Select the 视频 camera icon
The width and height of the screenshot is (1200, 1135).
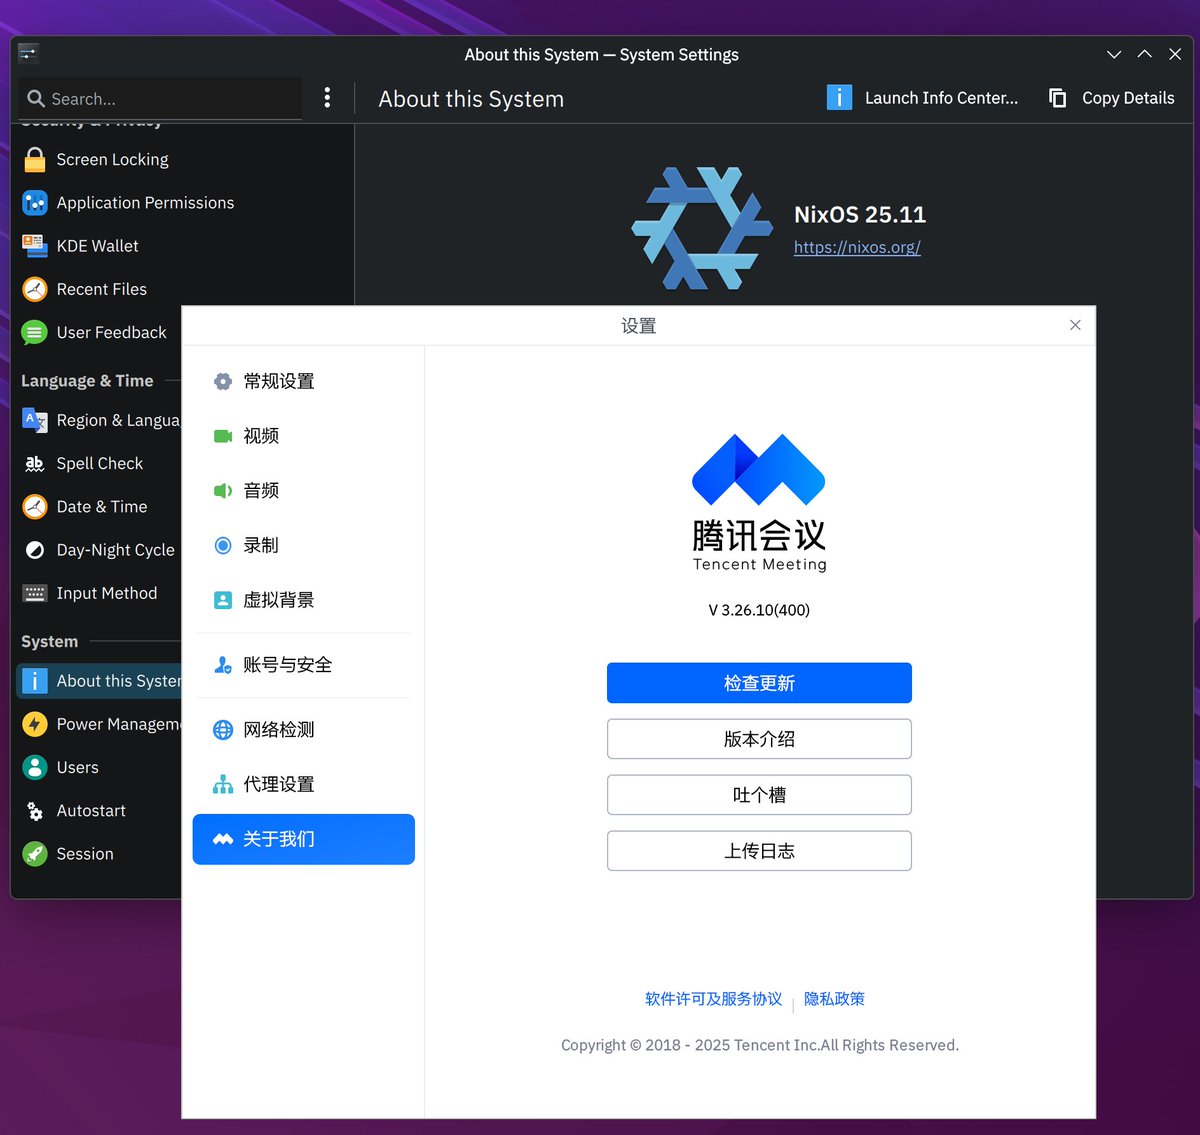pyautogui.click(x=223, y=436)
